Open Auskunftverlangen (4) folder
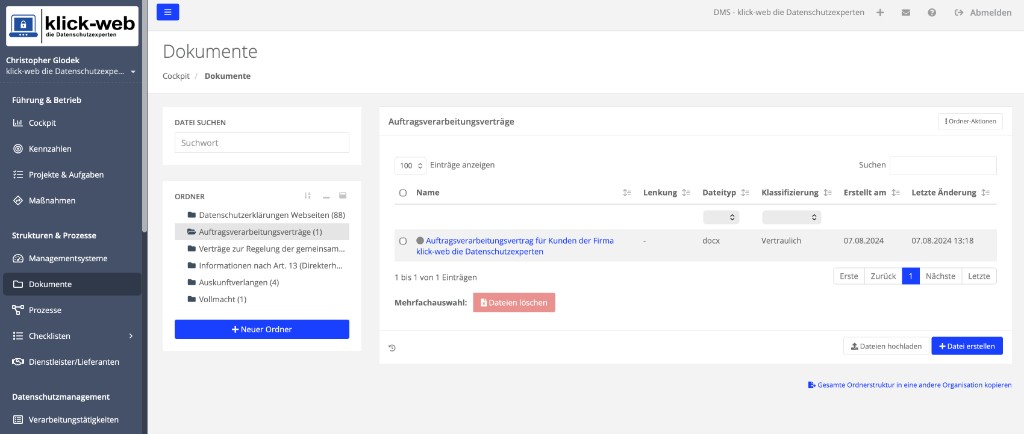Viewport: 1024px width, 434px height. pos(239,283)
